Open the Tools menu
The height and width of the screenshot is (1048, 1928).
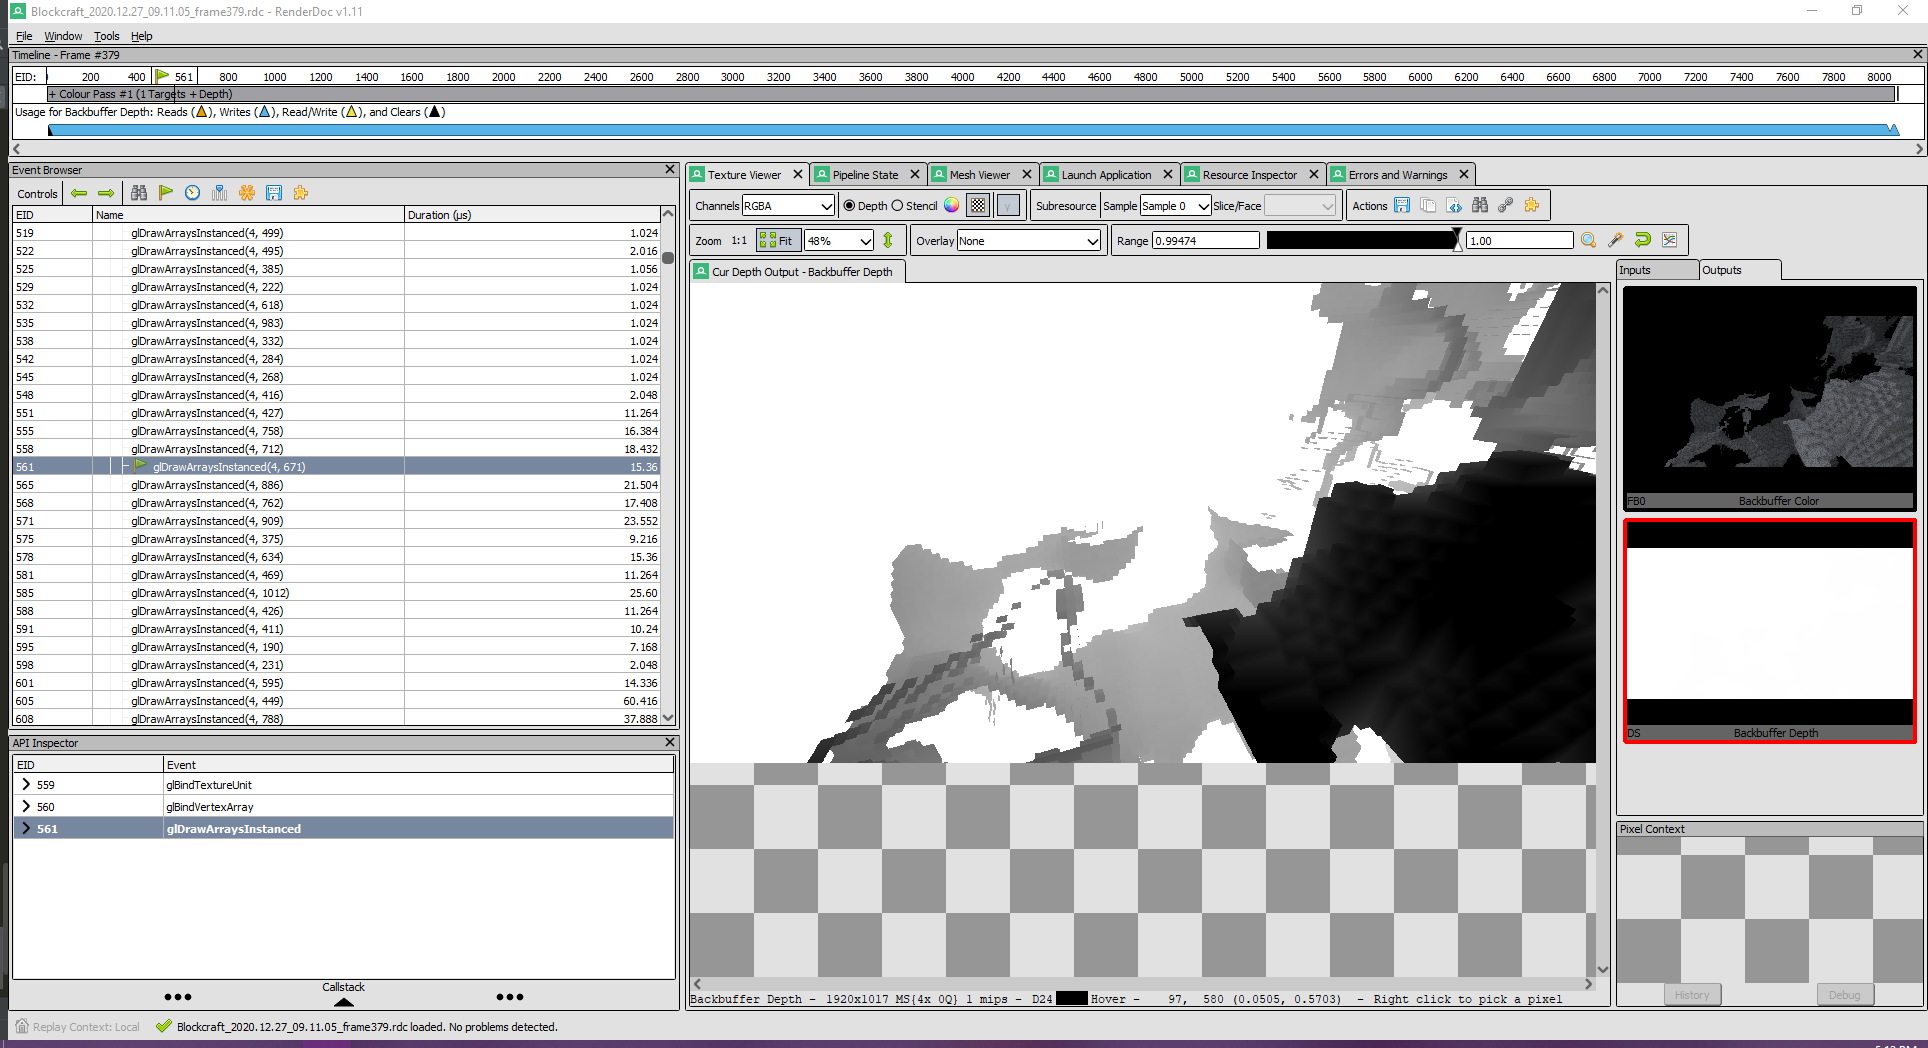point(107,36)
